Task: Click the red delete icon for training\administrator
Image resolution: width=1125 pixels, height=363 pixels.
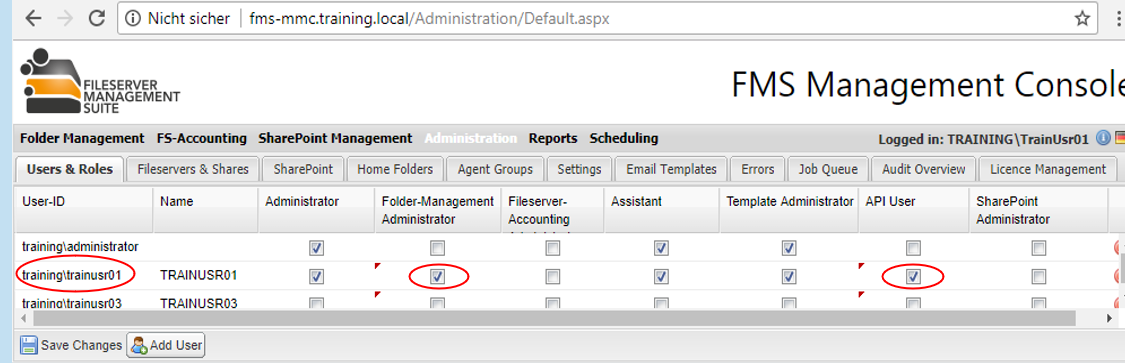Action: [1119, 248]
